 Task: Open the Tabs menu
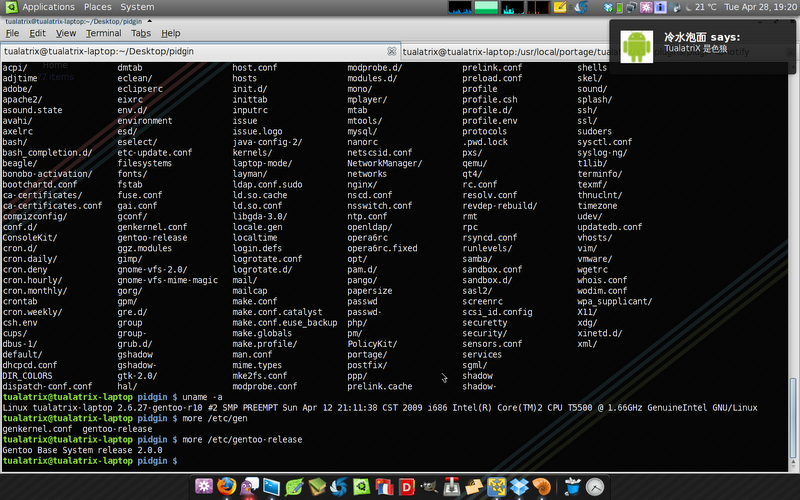(141, 33)
